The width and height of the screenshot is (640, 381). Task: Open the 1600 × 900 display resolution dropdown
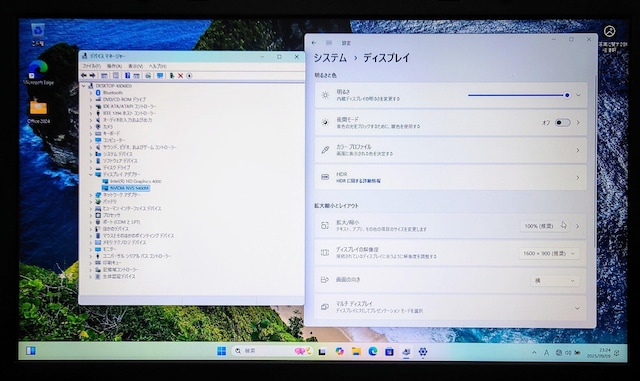pyautogui.click(x=549, y=254)
